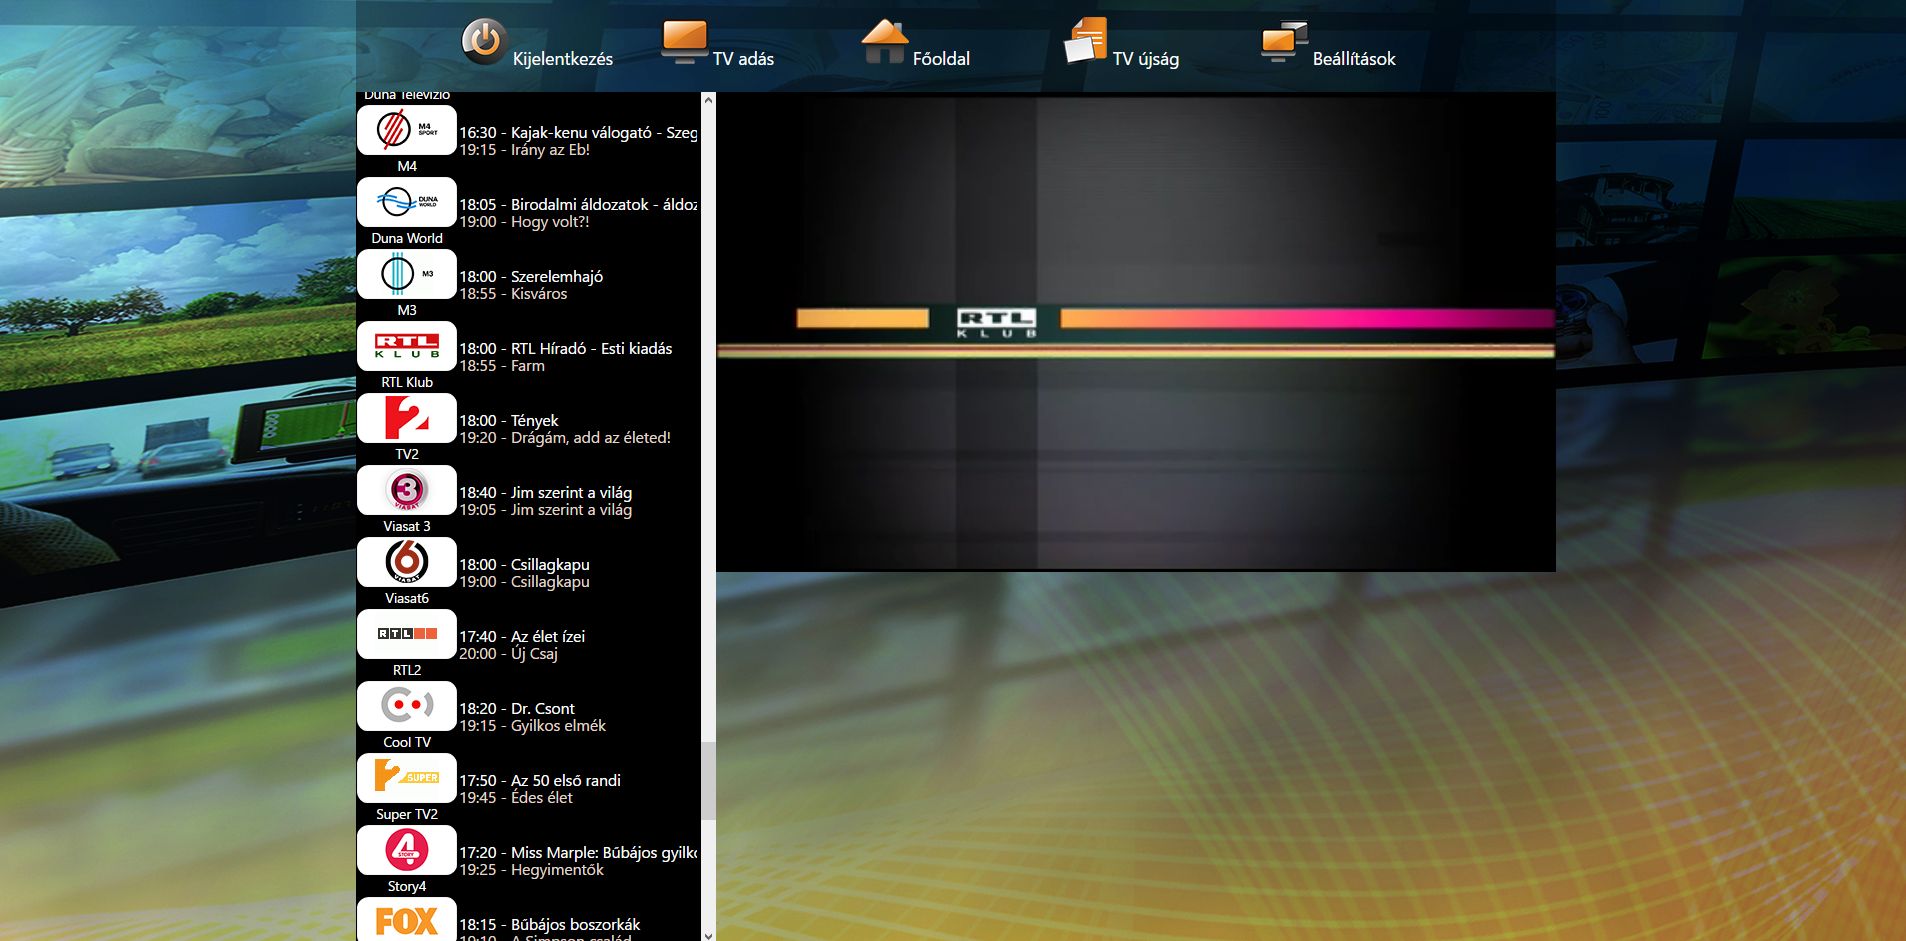Click the '19:15 - Gyilkos elmék' programme
Screen dimensions: 1906x941
(533, 726)
